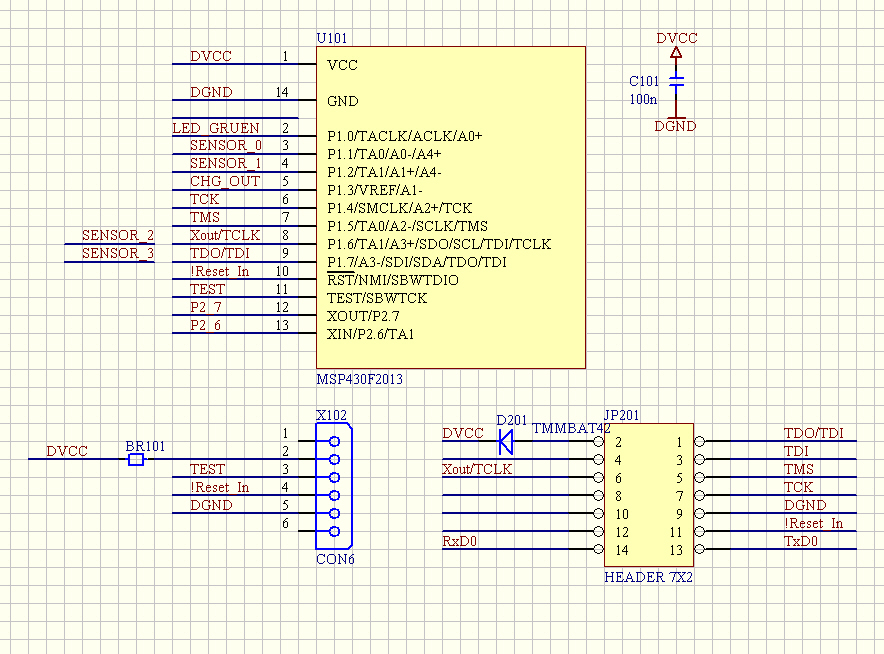Click the DVCC label left of BR101
This screenshot has height=654, width=884.
pyautogui.click(x=67, y=451)
